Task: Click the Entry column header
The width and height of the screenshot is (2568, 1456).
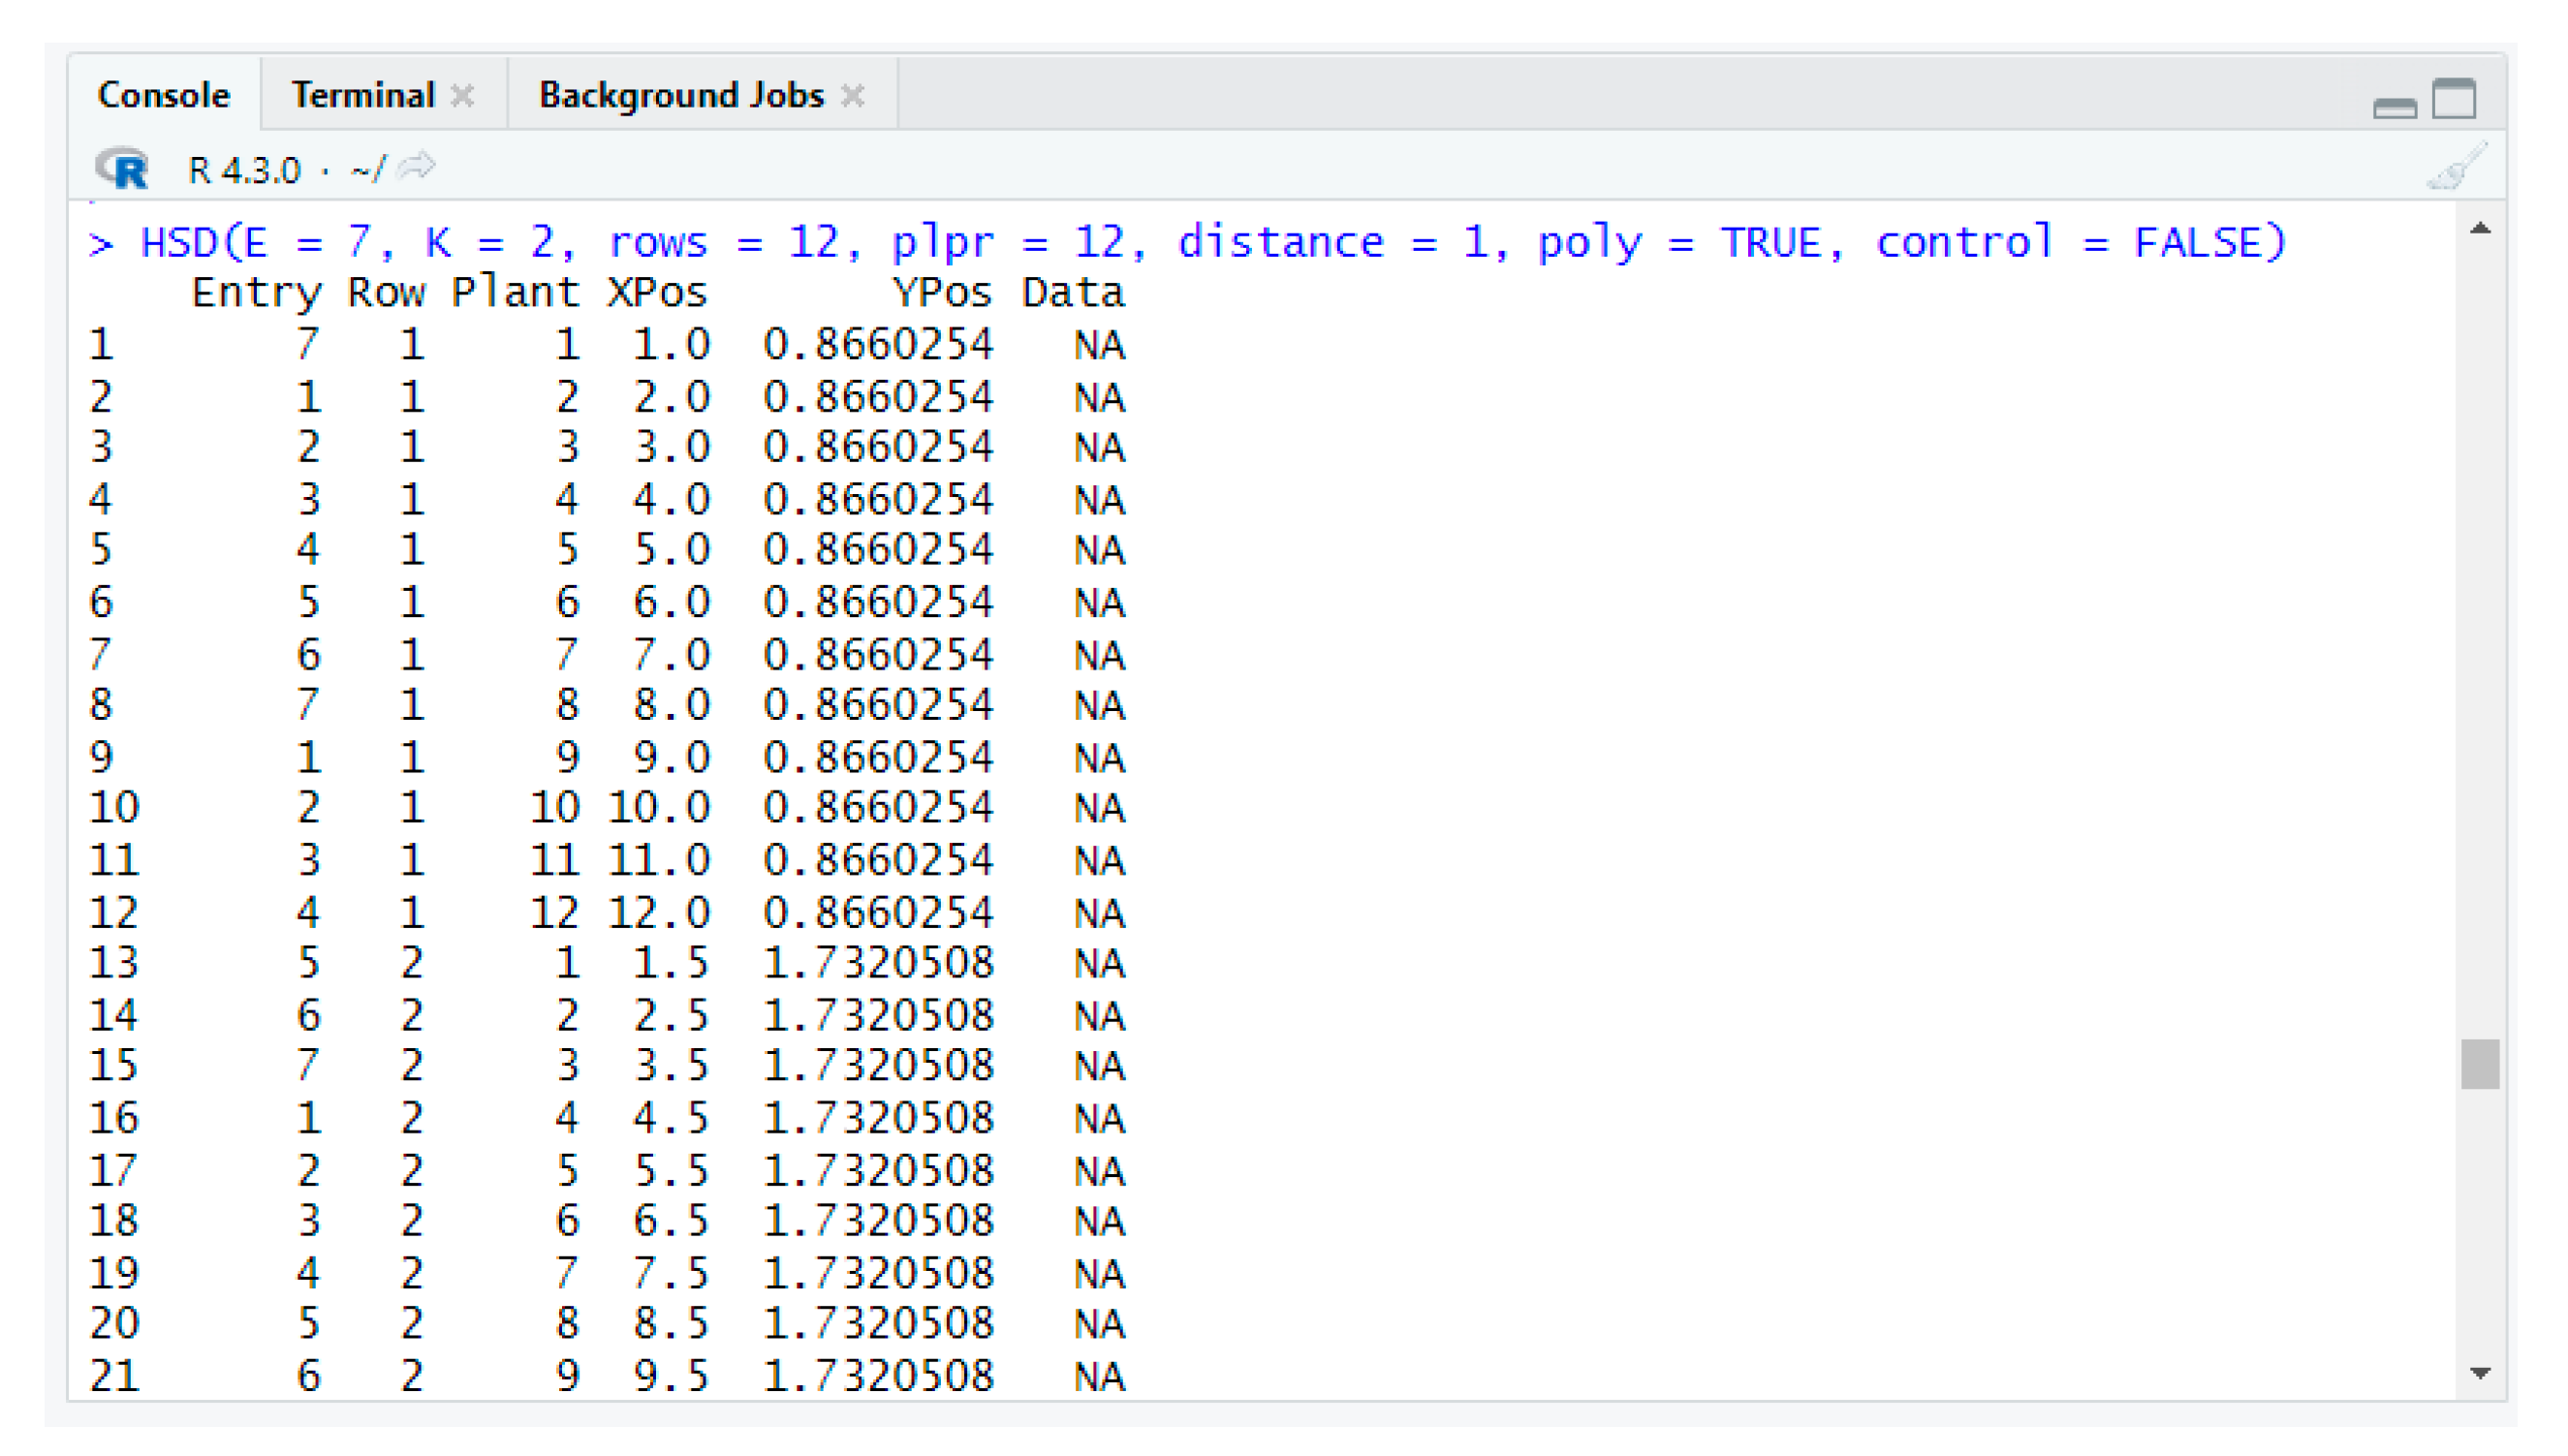Action: 256,293
